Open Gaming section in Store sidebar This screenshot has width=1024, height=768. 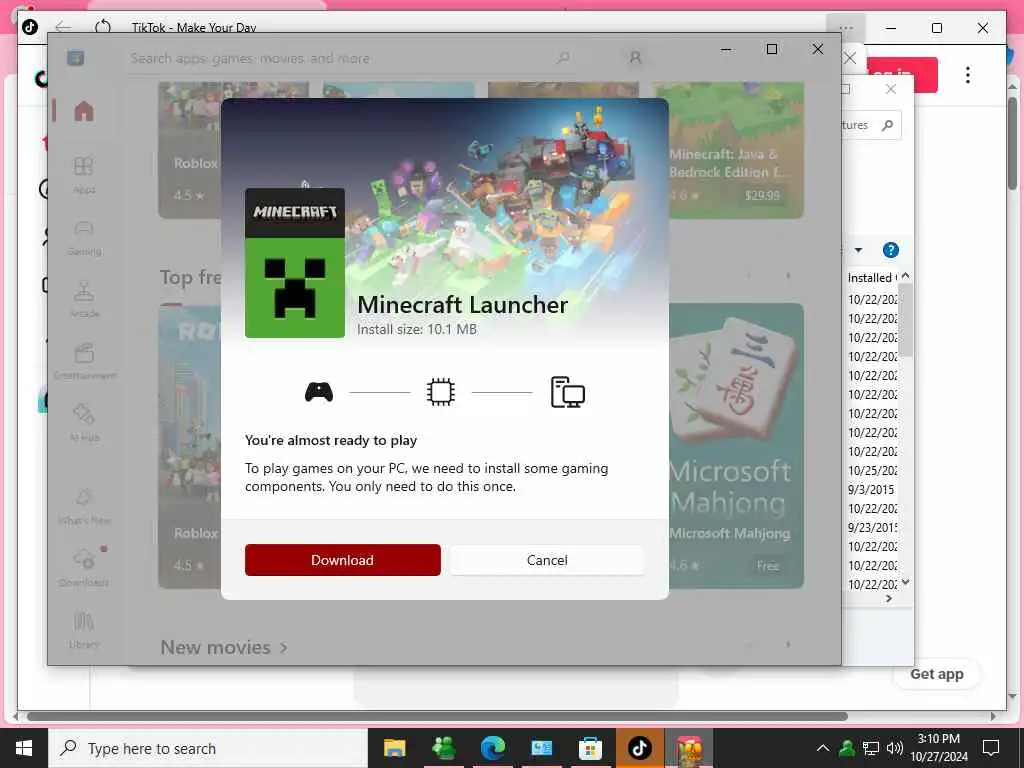[84, 238]
